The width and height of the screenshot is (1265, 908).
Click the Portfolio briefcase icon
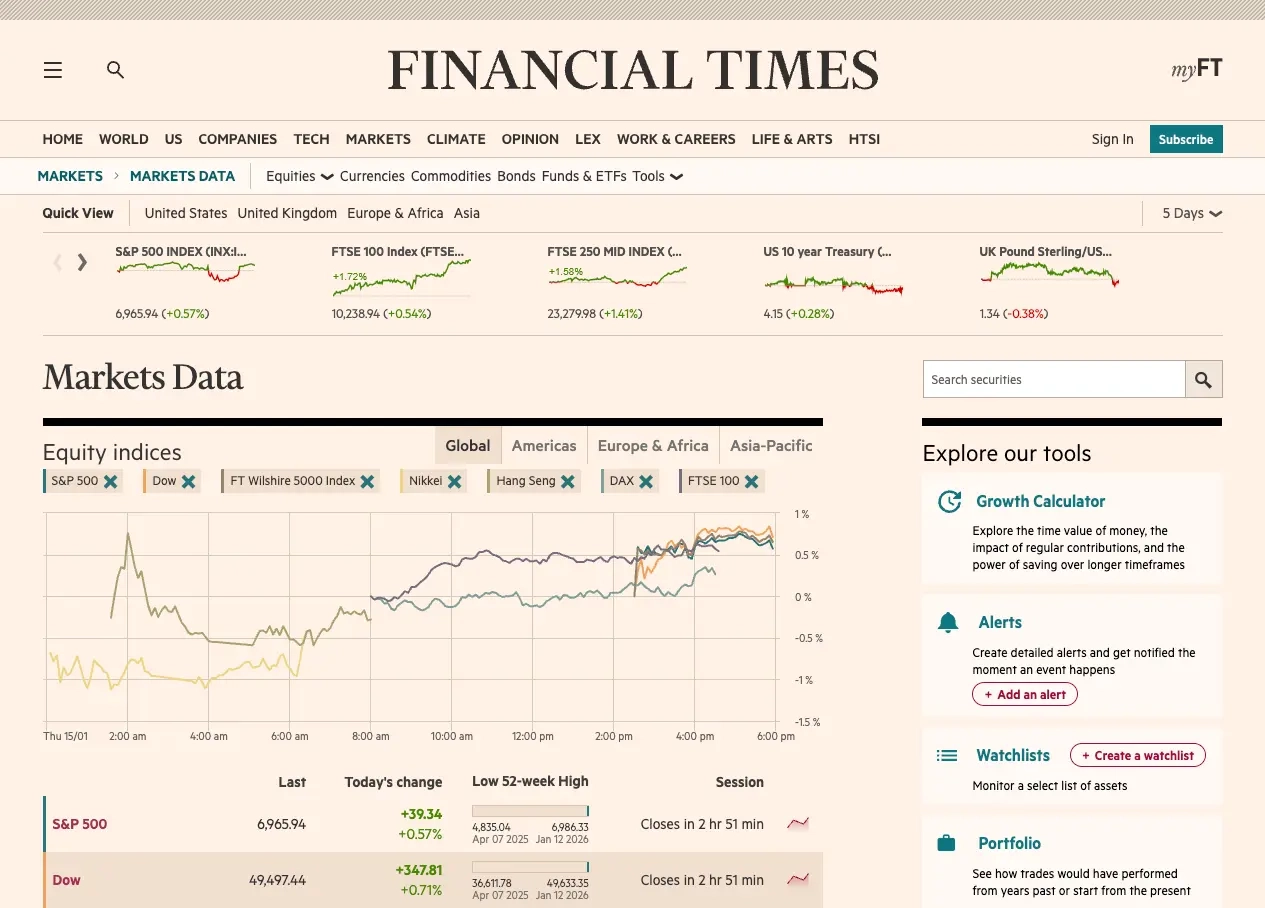pos(948,843)
